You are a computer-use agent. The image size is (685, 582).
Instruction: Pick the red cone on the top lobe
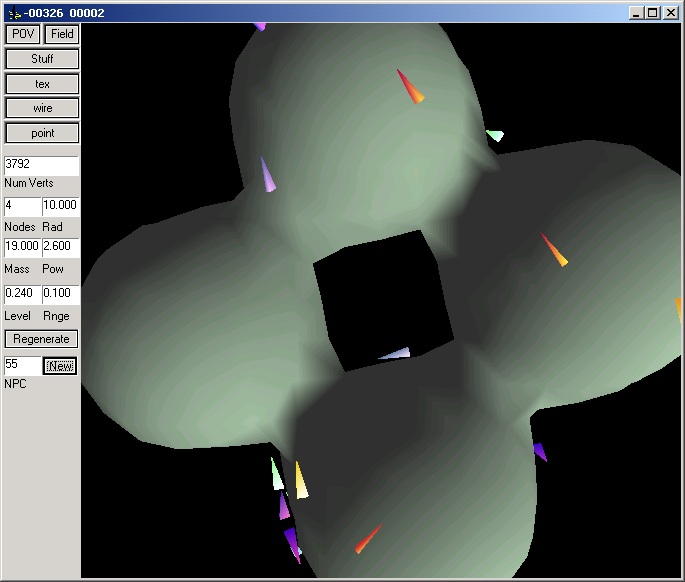(x=410, y=86)
